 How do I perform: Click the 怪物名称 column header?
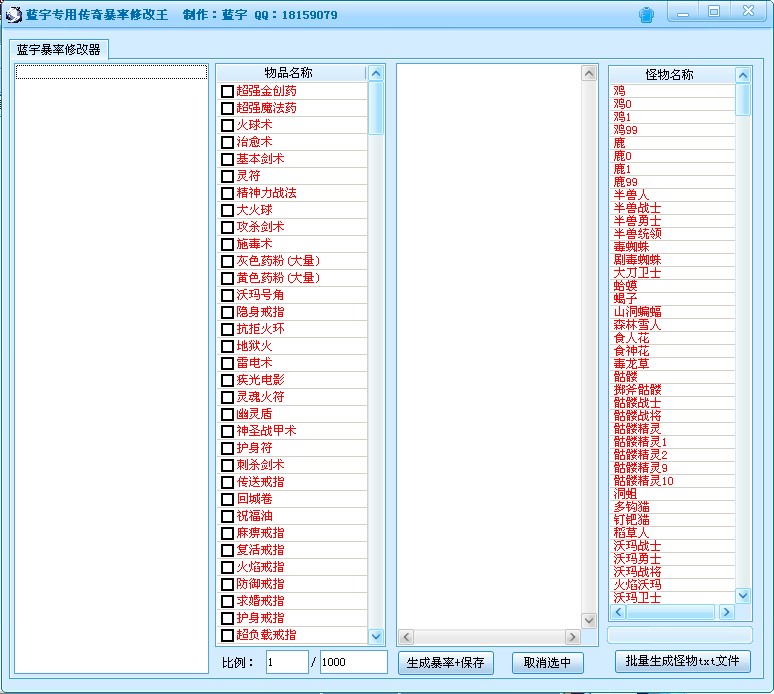click(x=670, y=75)
